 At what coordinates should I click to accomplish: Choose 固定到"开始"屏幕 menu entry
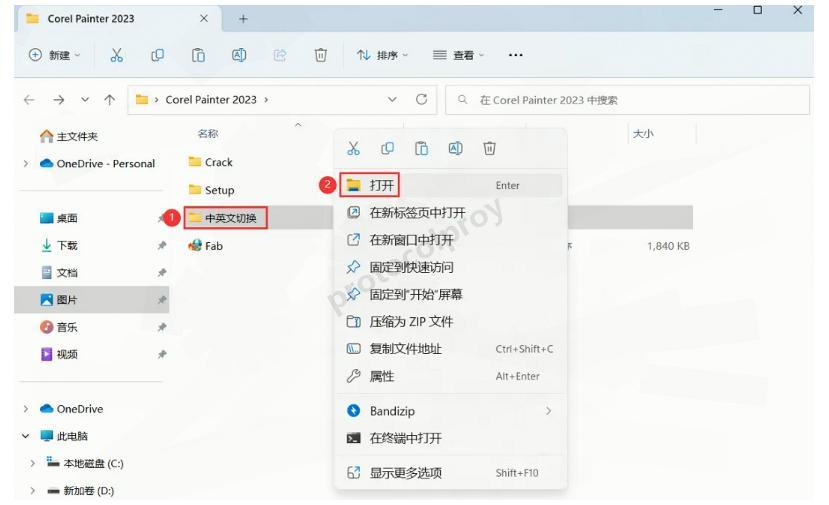click(x=450, y=294)
